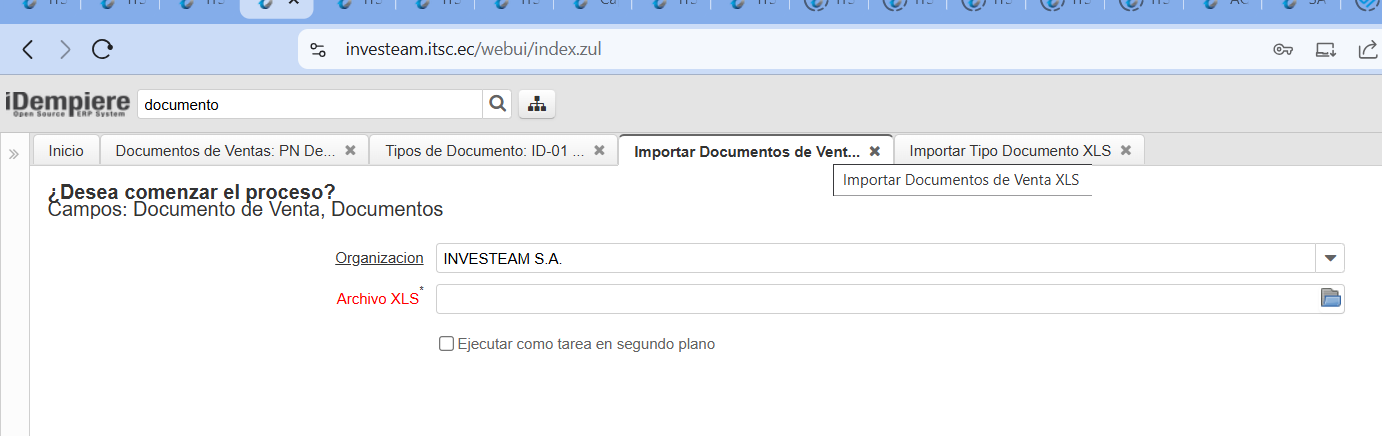
Task: Open Importar Tipo Documento XLS tab
Action: tap(1009, 151)
